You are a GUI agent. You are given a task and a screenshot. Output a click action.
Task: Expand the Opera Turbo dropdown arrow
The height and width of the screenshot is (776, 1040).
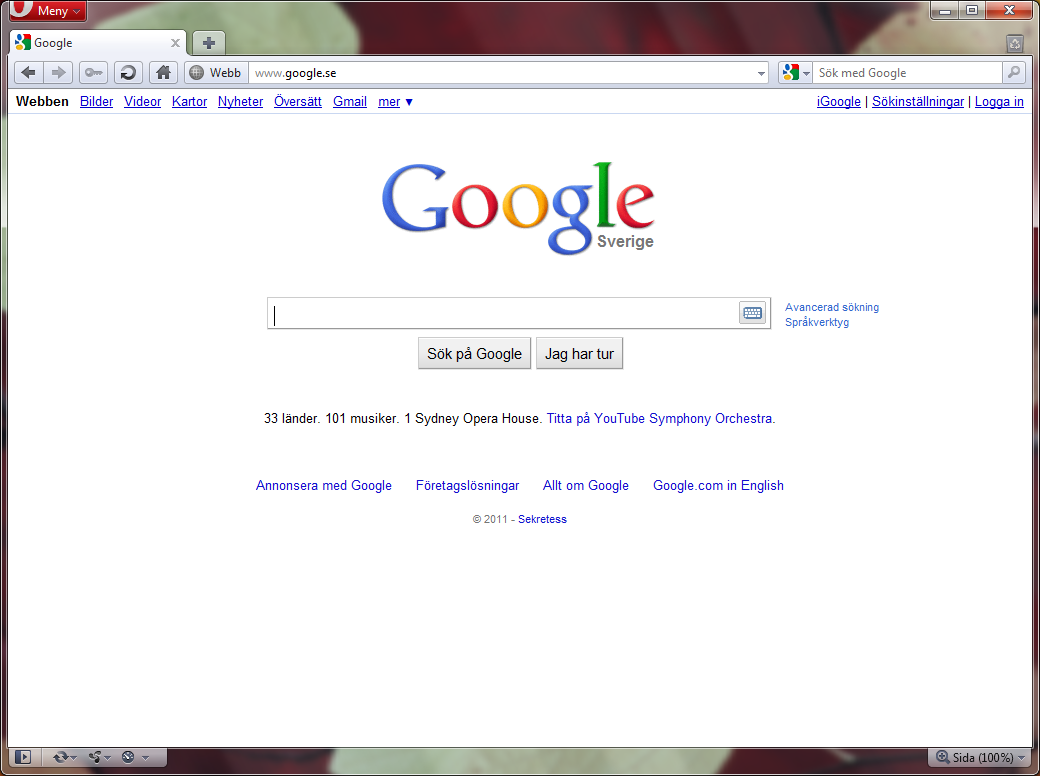[x=145, y=757]
